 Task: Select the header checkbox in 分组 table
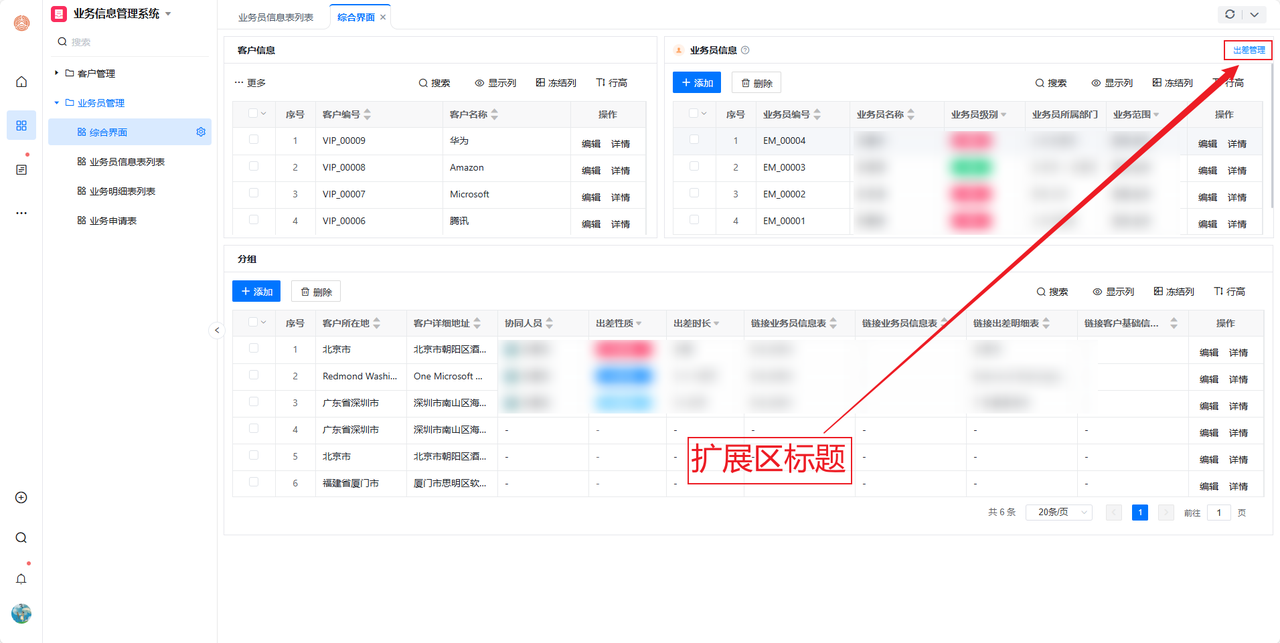pos(254,322)
